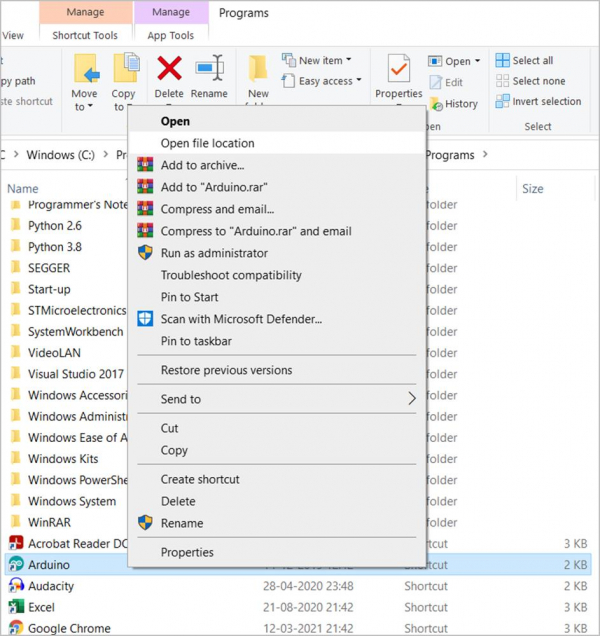Select the Windows System folder
This screenshot has height=636, width=600.
click(x=72, y=501)
